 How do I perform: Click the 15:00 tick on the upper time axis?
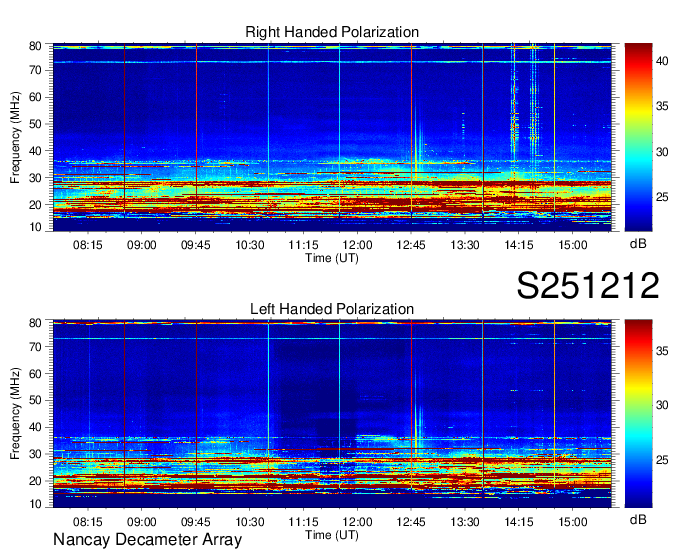tap(572, 244)
